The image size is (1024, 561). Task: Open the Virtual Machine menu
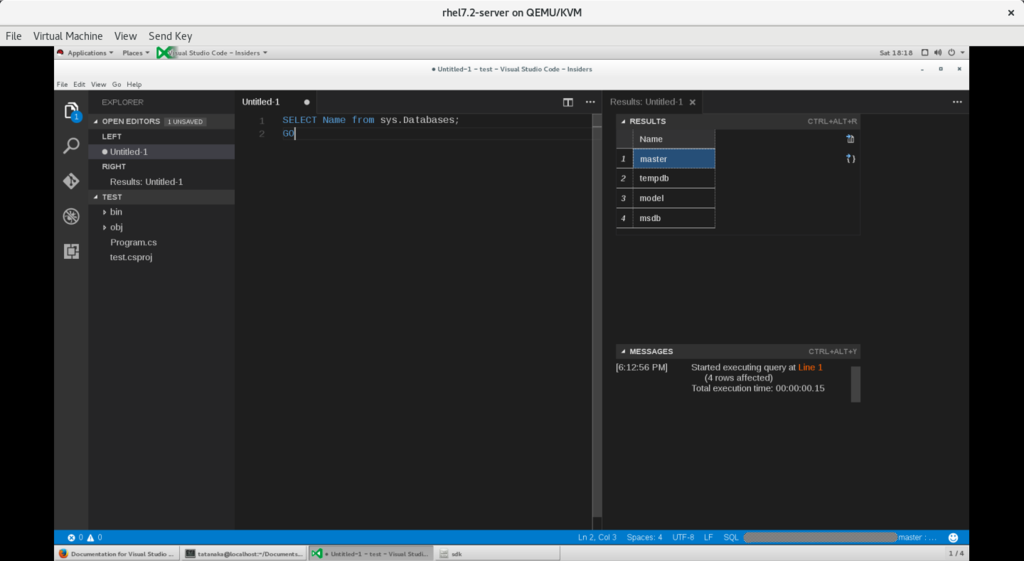tap(68, 36)
